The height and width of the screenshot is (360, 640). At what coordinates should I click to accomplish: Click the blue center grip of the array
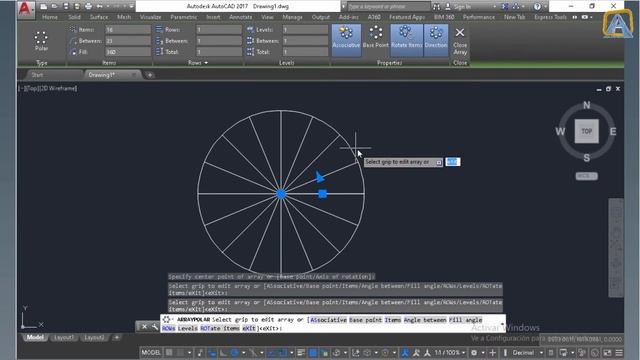tap(281, 194)
